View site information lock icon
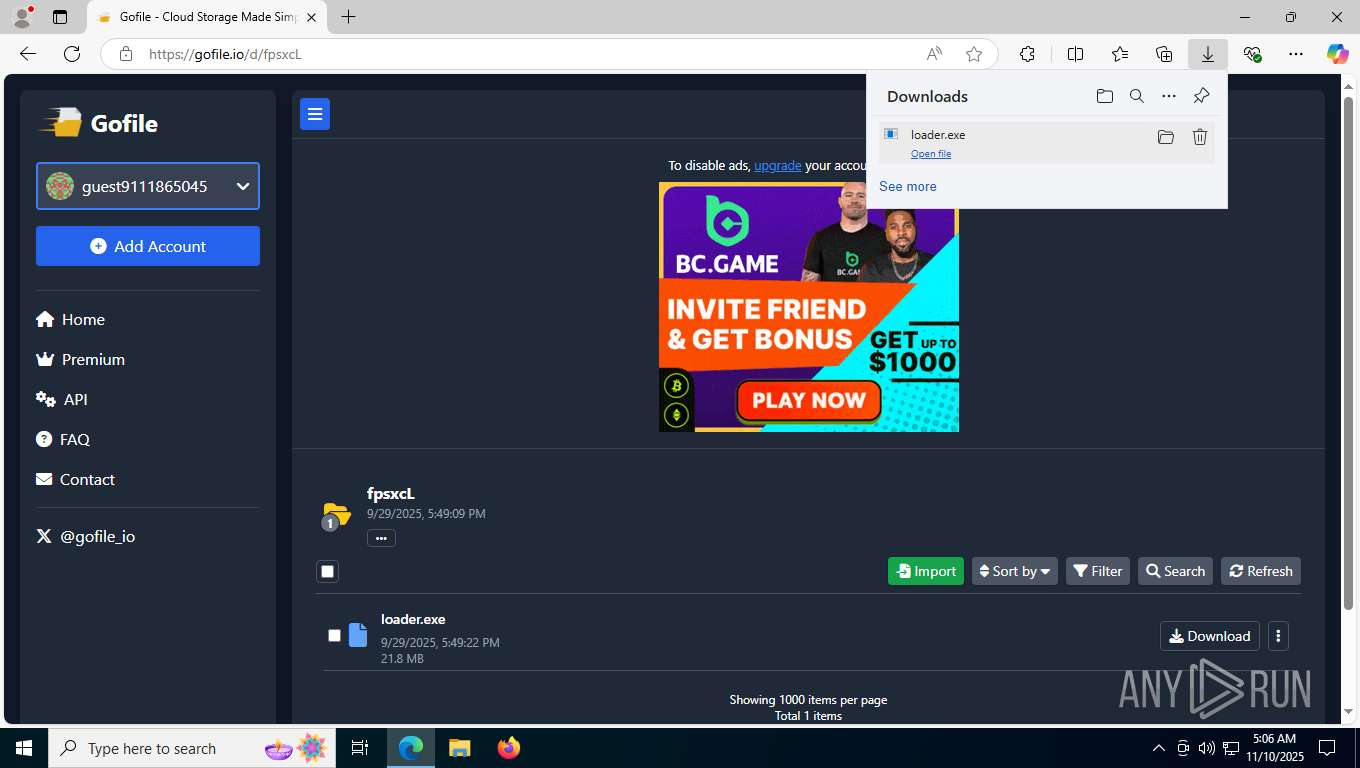 (125, 54)
